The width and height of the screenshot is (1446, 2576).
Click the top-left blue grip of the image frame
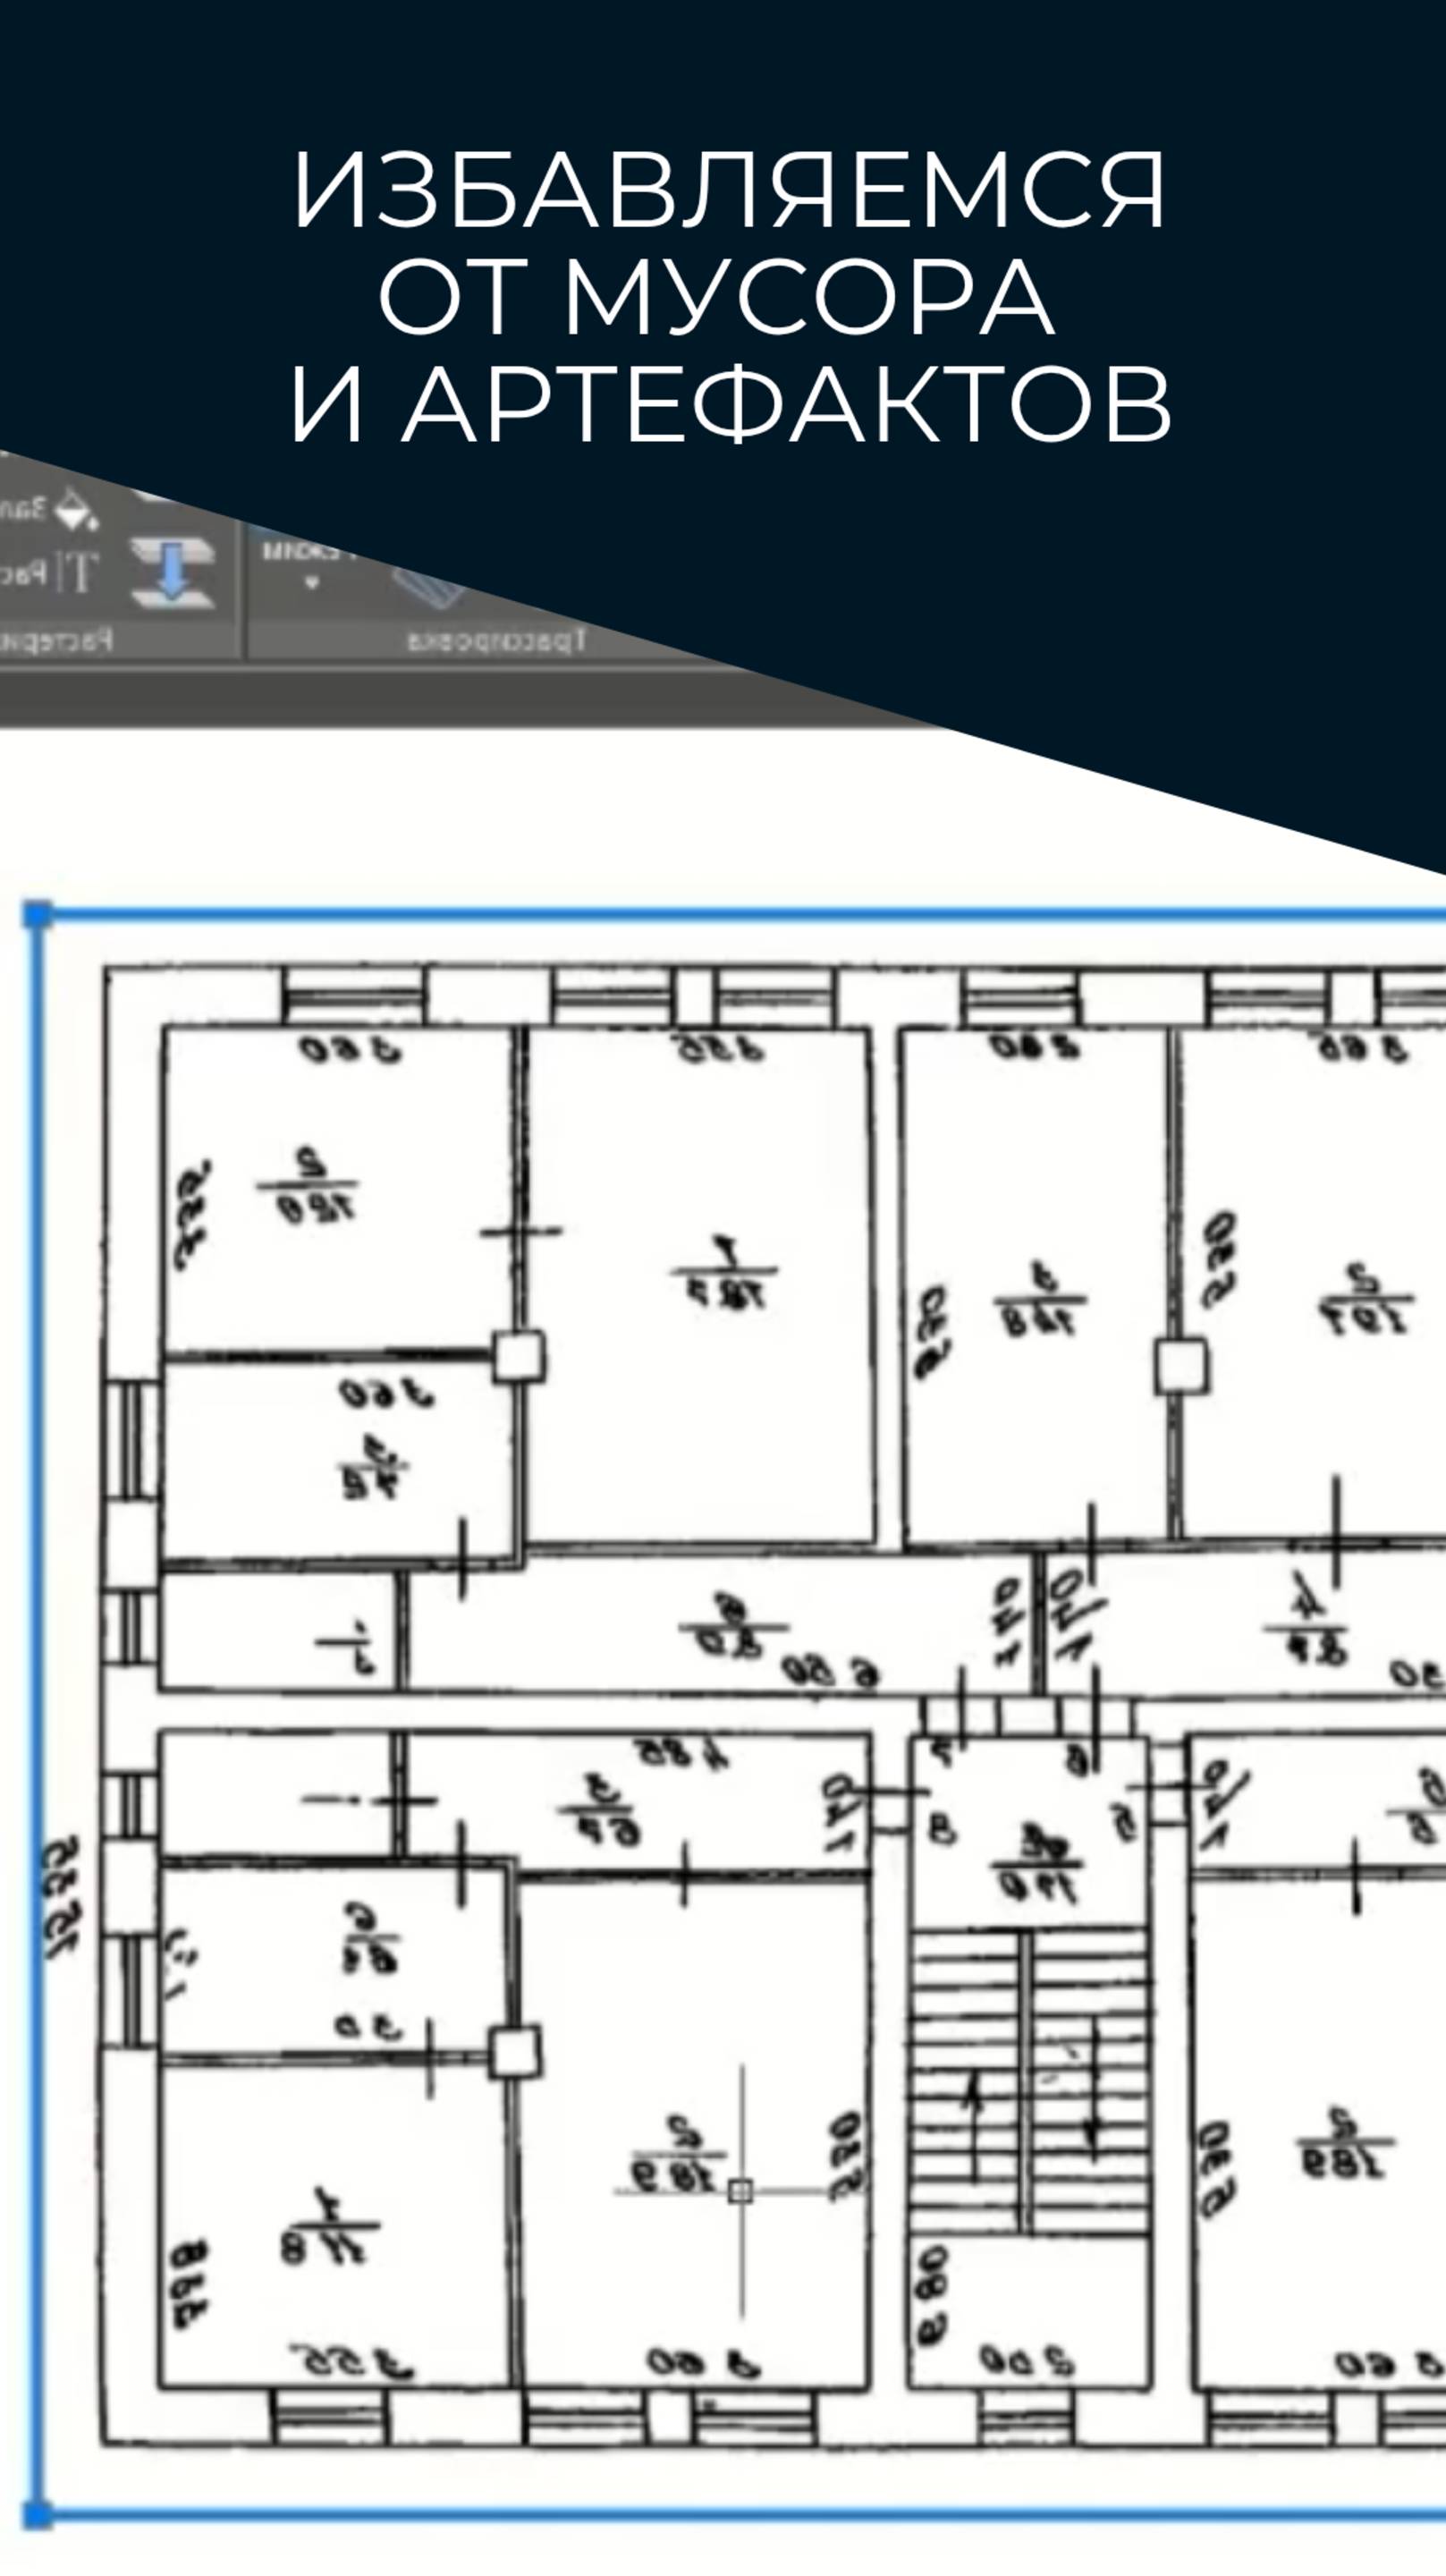[x=37, y=914]
